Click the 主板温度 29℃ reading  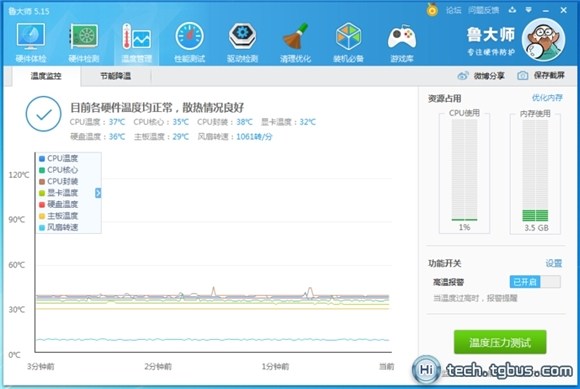161,137
